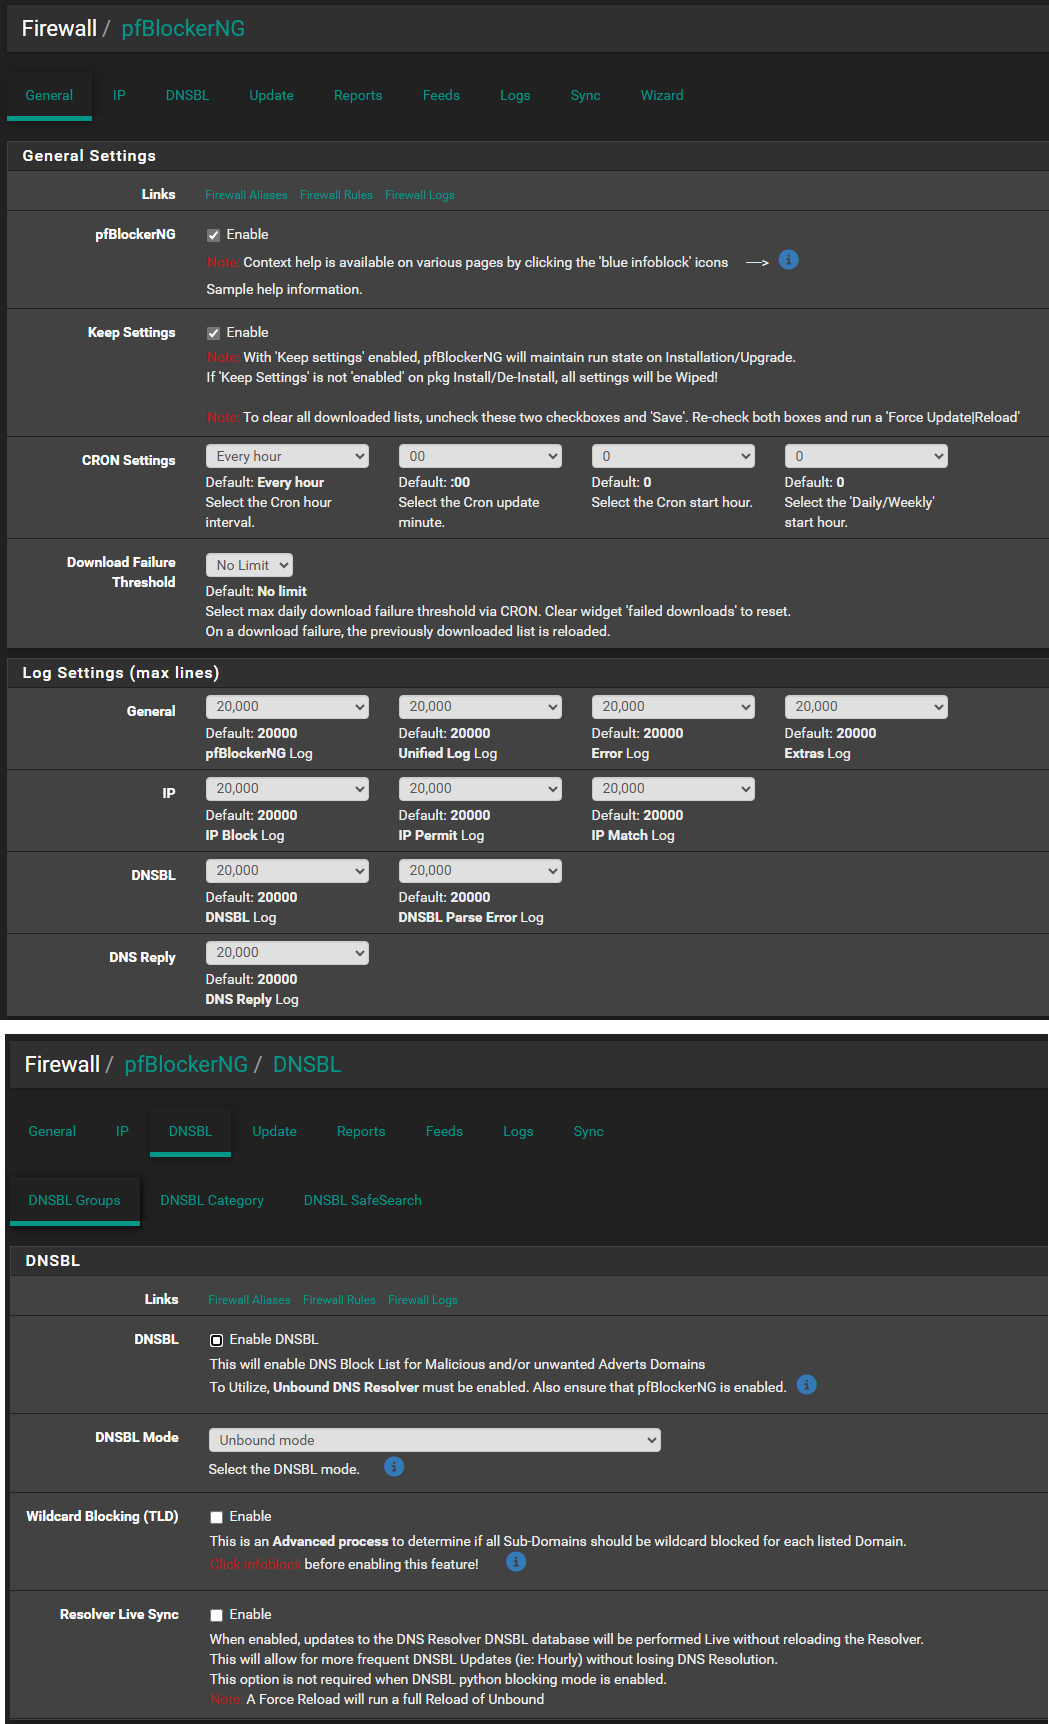Open the DNSBL Mode dropdown
The image size is (1049, 1724).
tap(435, 1440)
